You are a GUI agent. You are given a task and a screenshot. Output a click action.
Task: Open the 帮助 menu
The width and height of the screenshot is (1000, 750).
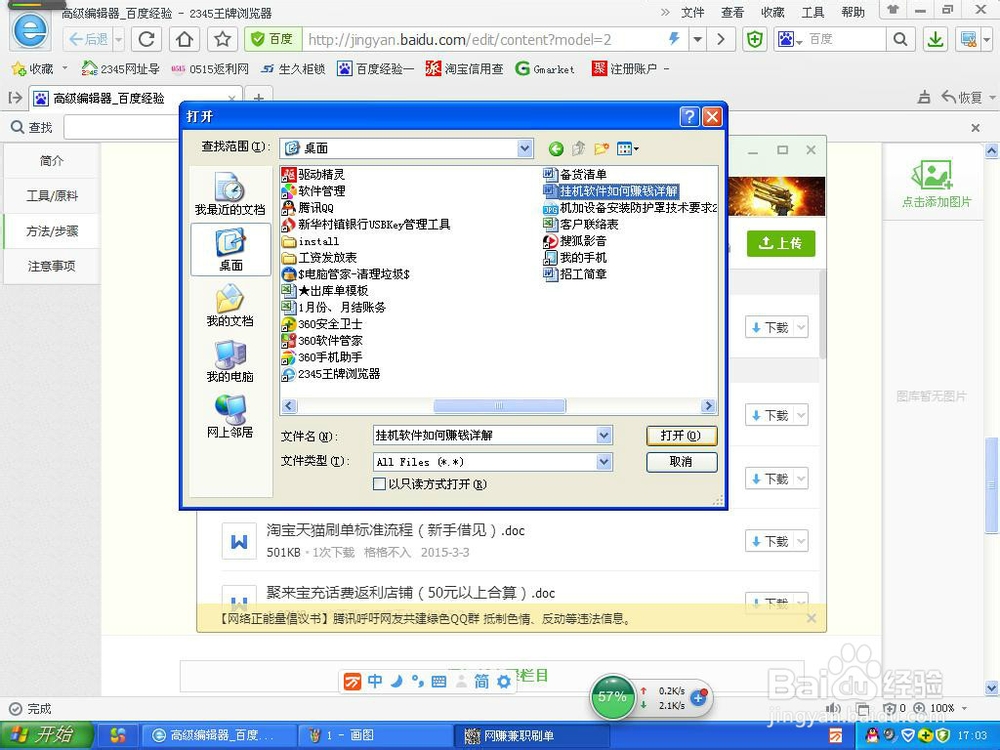pos(853,12)
